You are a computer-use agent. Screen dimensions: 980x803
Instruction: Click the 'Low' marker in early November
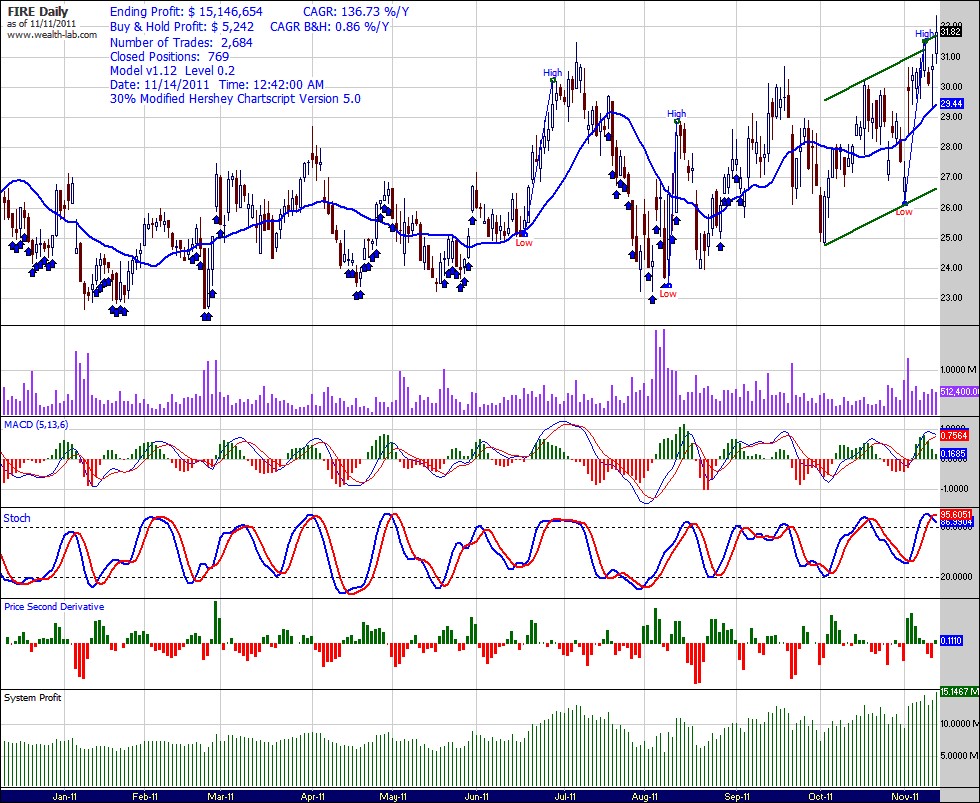tap(903, 212)
